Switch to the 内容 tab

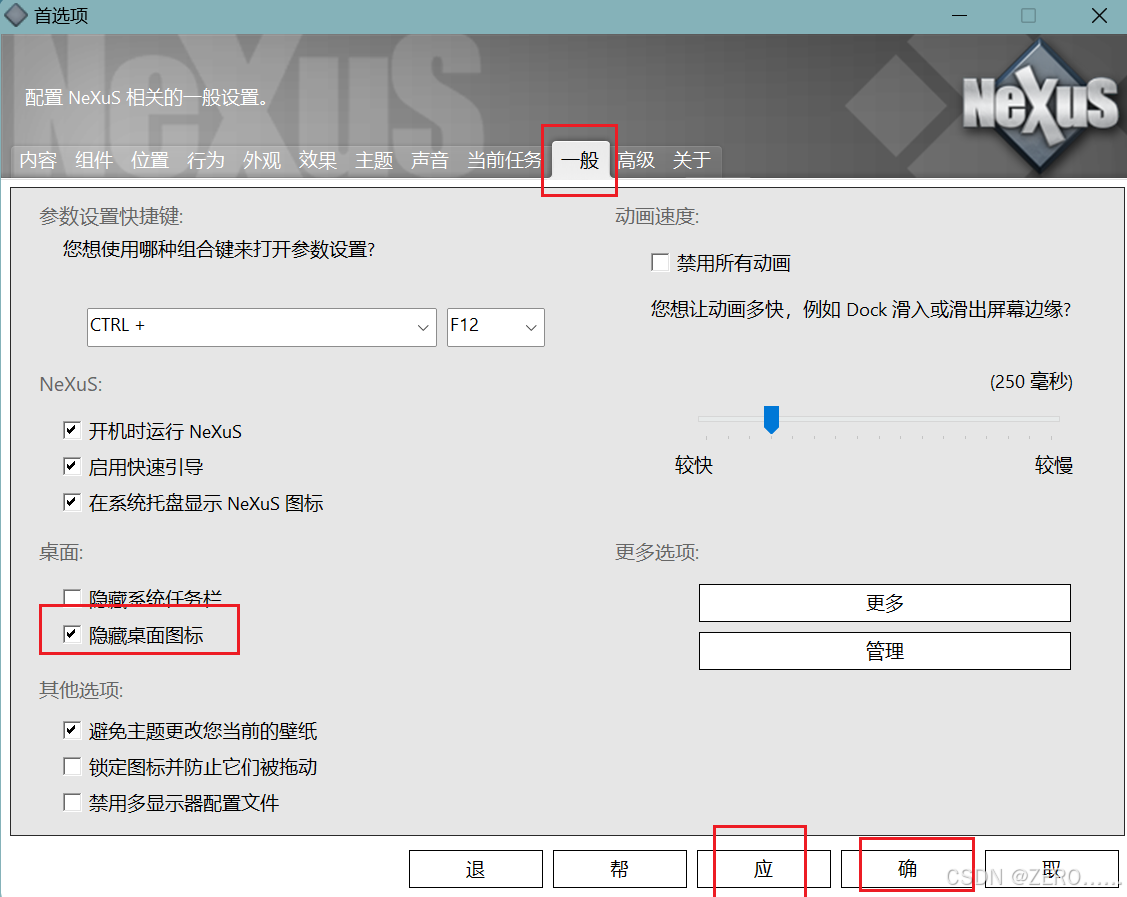(x=38, y=160)
